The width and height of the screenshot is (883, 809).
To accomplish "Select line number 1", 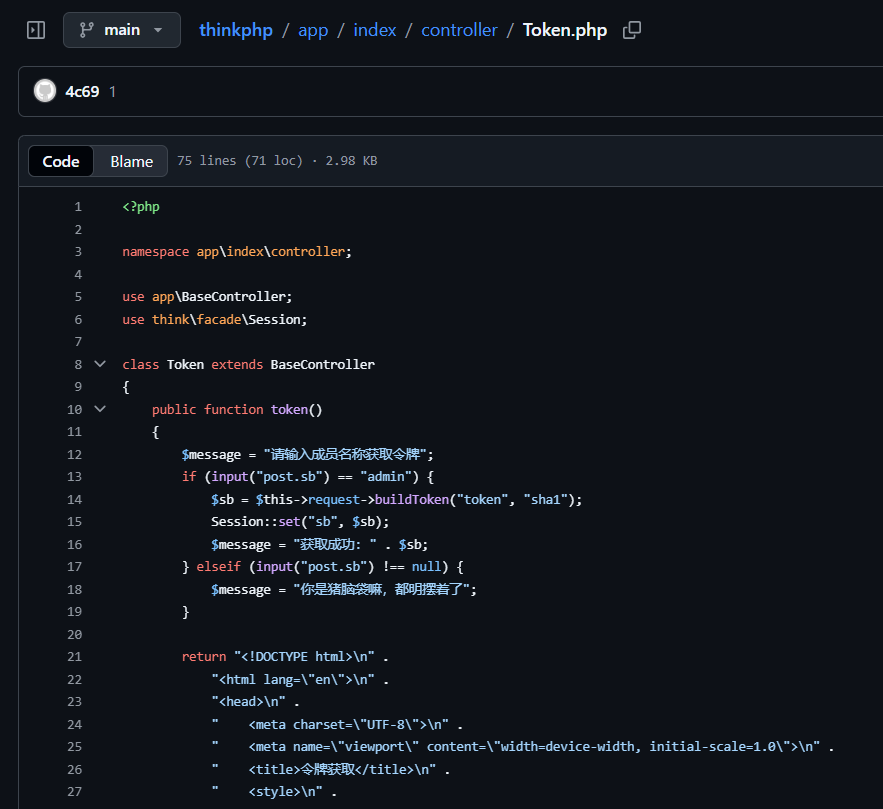I will click(77, 207).
